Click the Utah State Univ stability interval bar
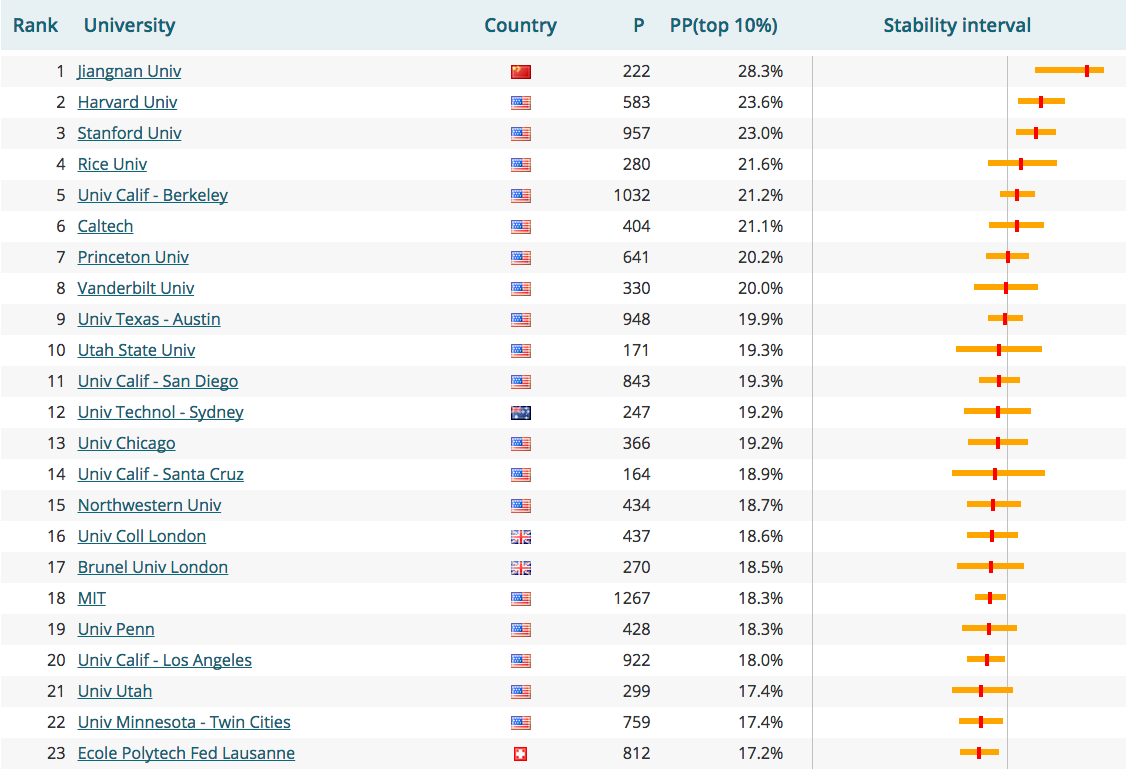This screenshot has width=1126, height=769. point(999,349)
